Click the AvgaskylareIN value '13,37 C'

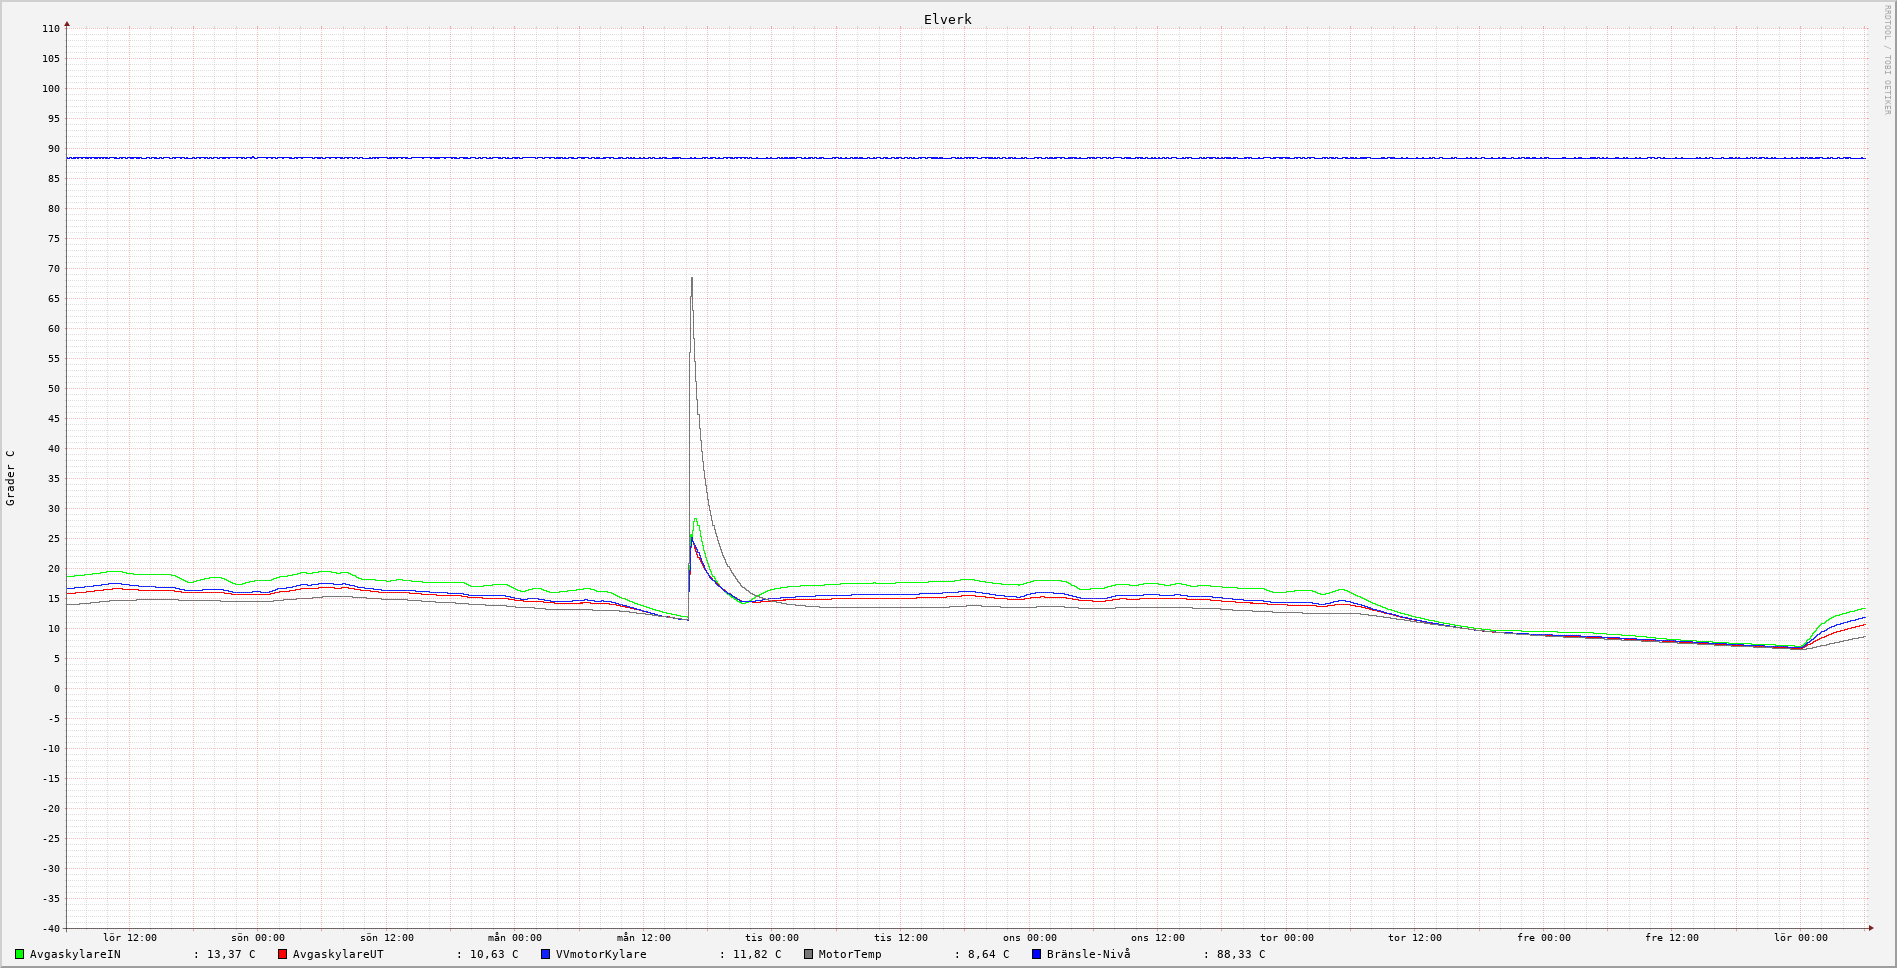click(231, 954)
